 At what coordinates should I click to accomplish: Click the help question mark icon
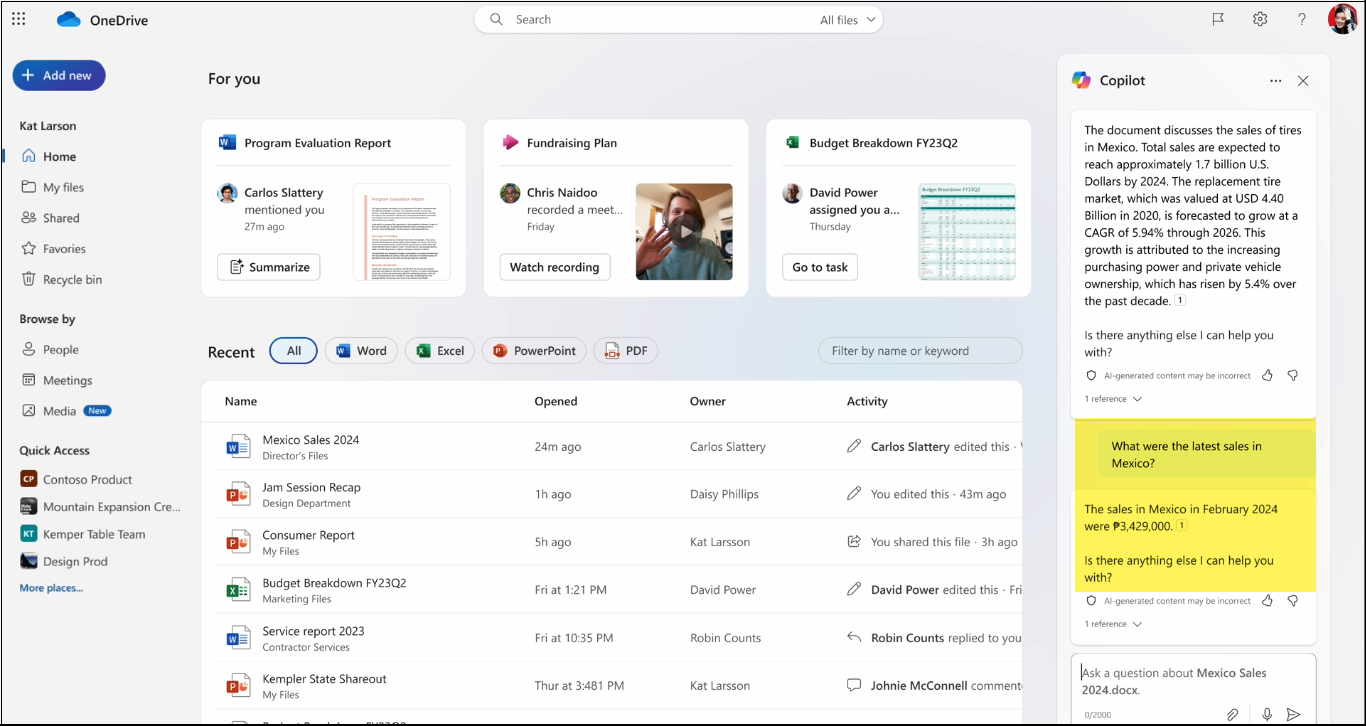tap(1301, 19)
